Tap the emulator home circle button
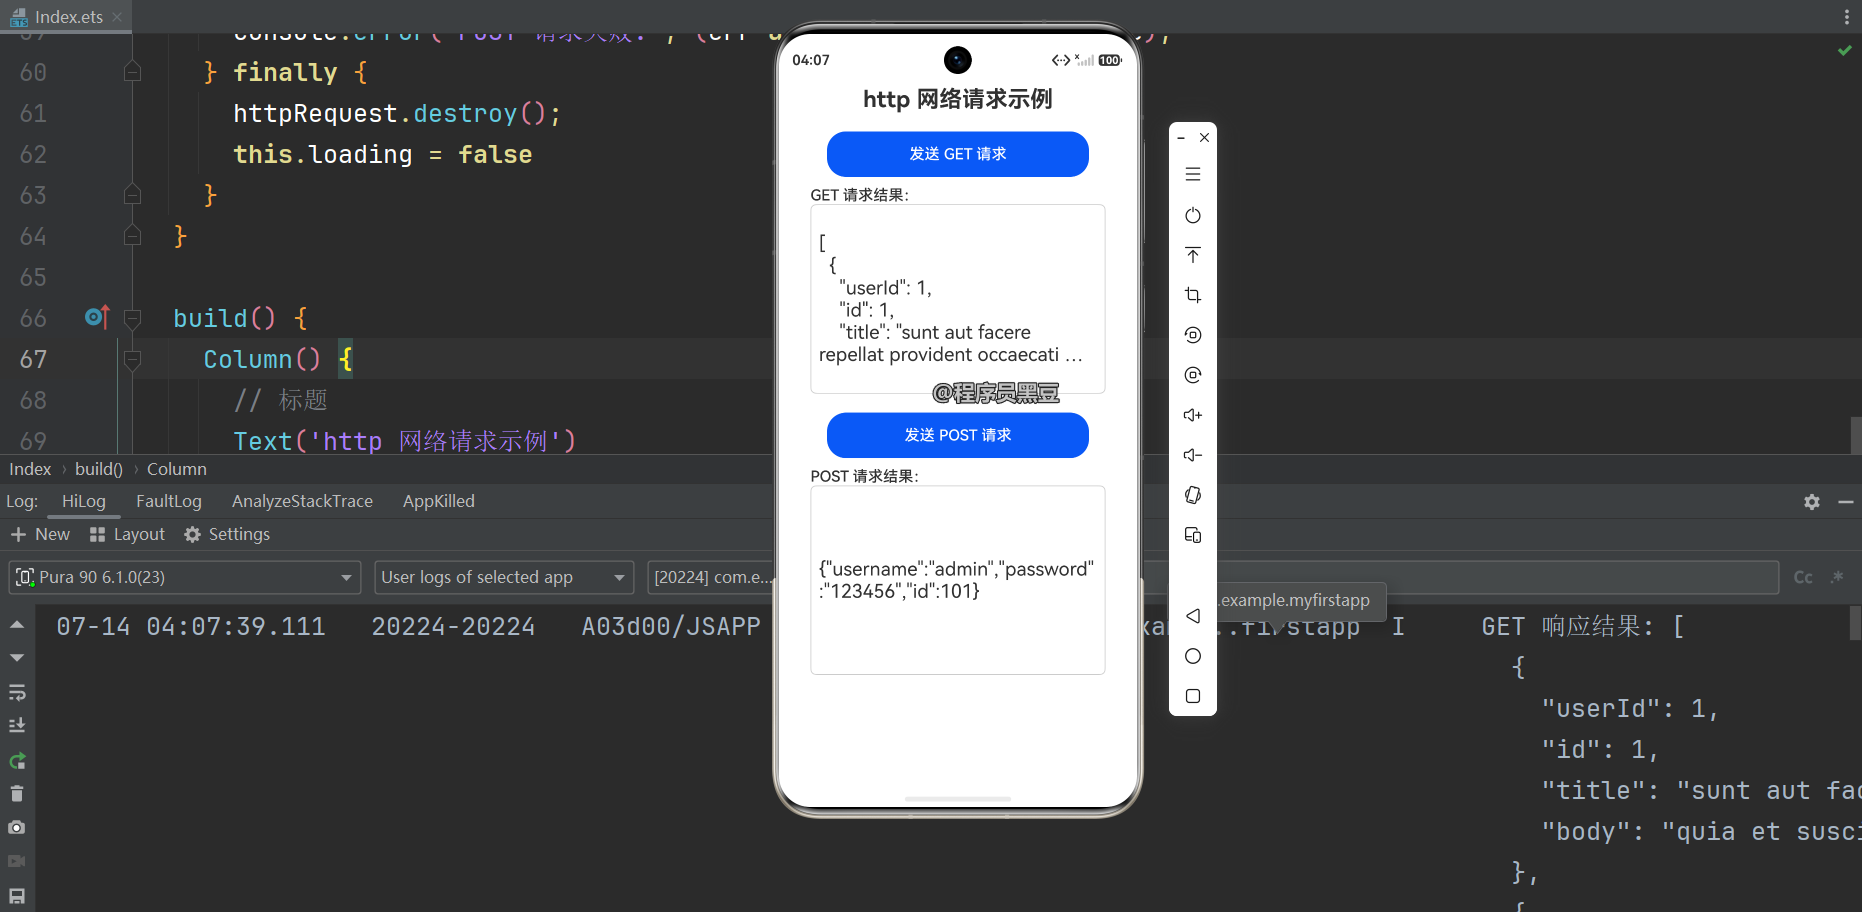 (1193, 656)
